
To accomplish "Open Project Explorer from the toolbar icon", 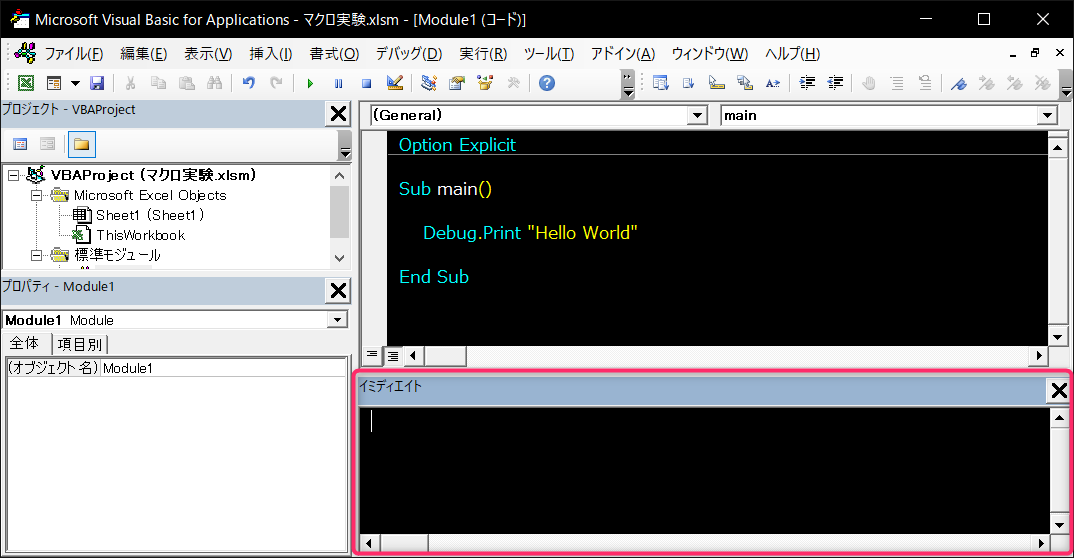I will coord(429,84).
